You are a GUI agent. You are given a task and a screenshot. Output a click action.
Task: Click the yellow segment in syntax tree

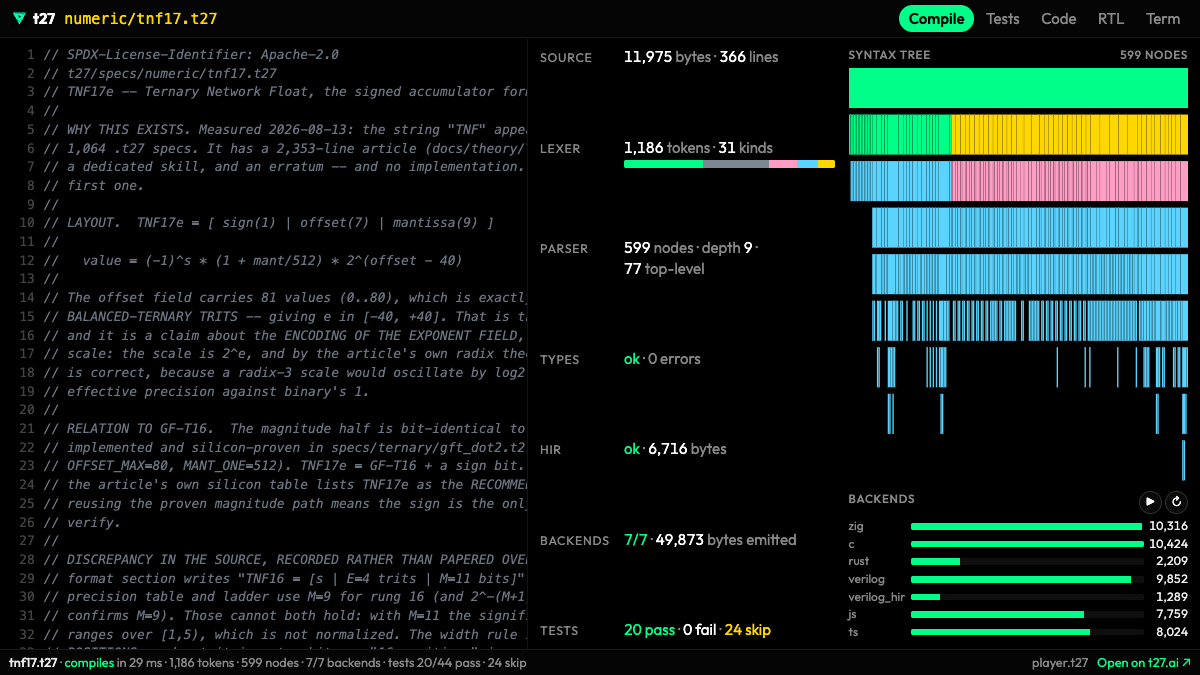point(1068,135)
